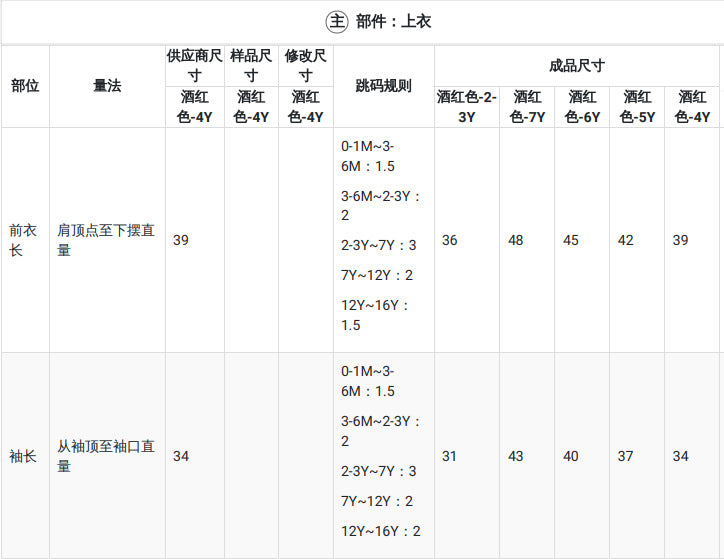Viewport: 724px width, 559px height.
Task: Click 袖长 rule 12Y~16Y：2
Action: click(x=380, y=531)
